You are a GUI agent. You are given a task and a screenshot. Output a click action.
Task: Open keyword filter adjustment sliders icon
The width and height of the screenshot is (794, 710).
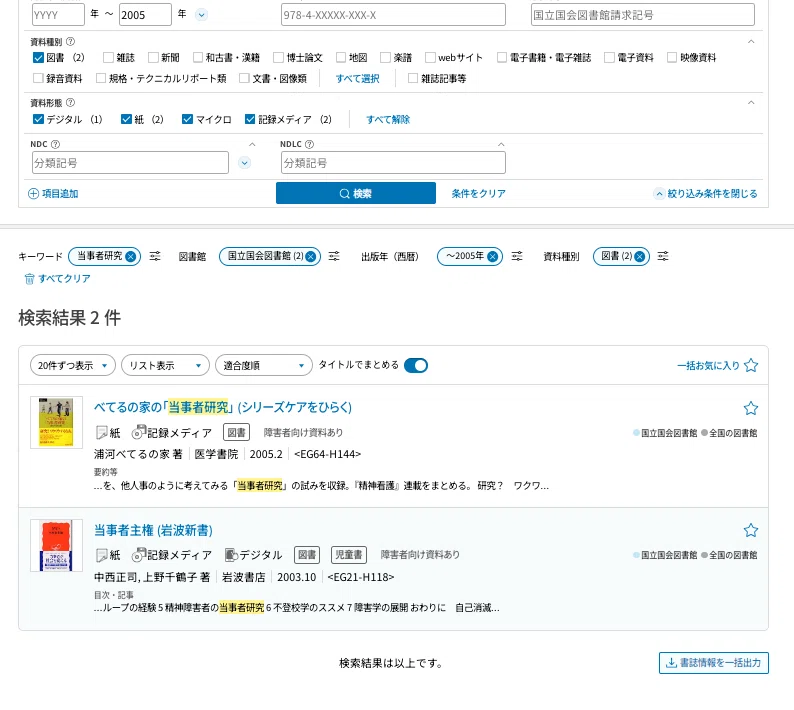(155, 256)
